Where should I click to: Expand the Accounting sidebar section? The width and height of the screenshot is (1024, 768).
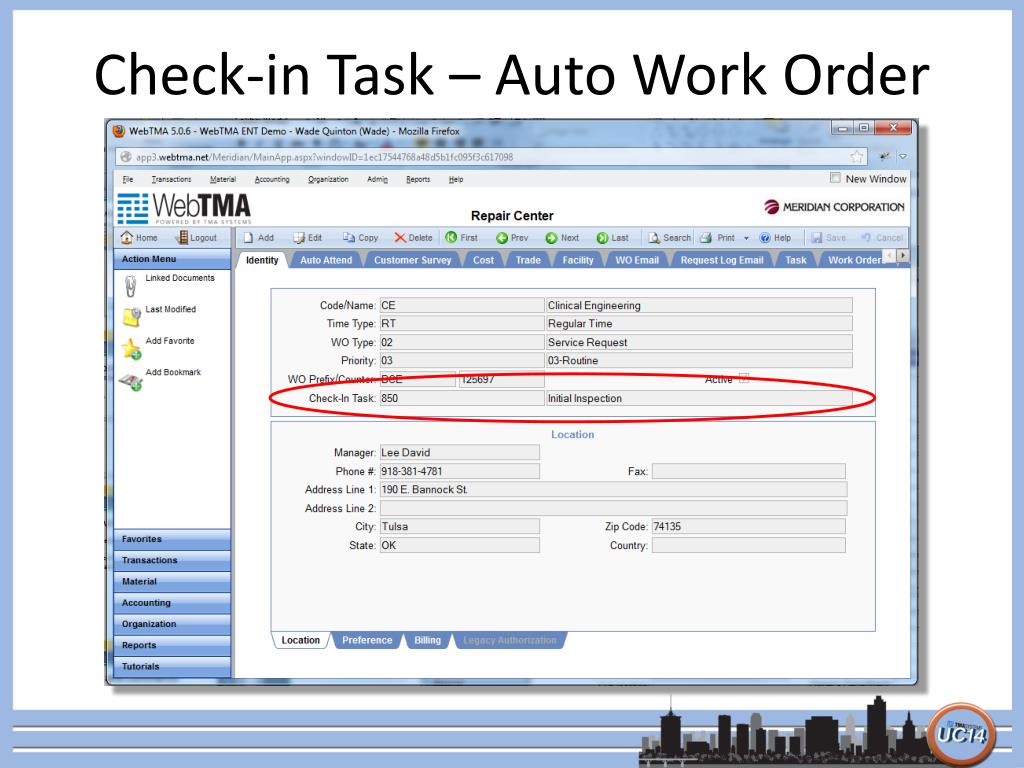pyautogui.click(x=172, y=603)
